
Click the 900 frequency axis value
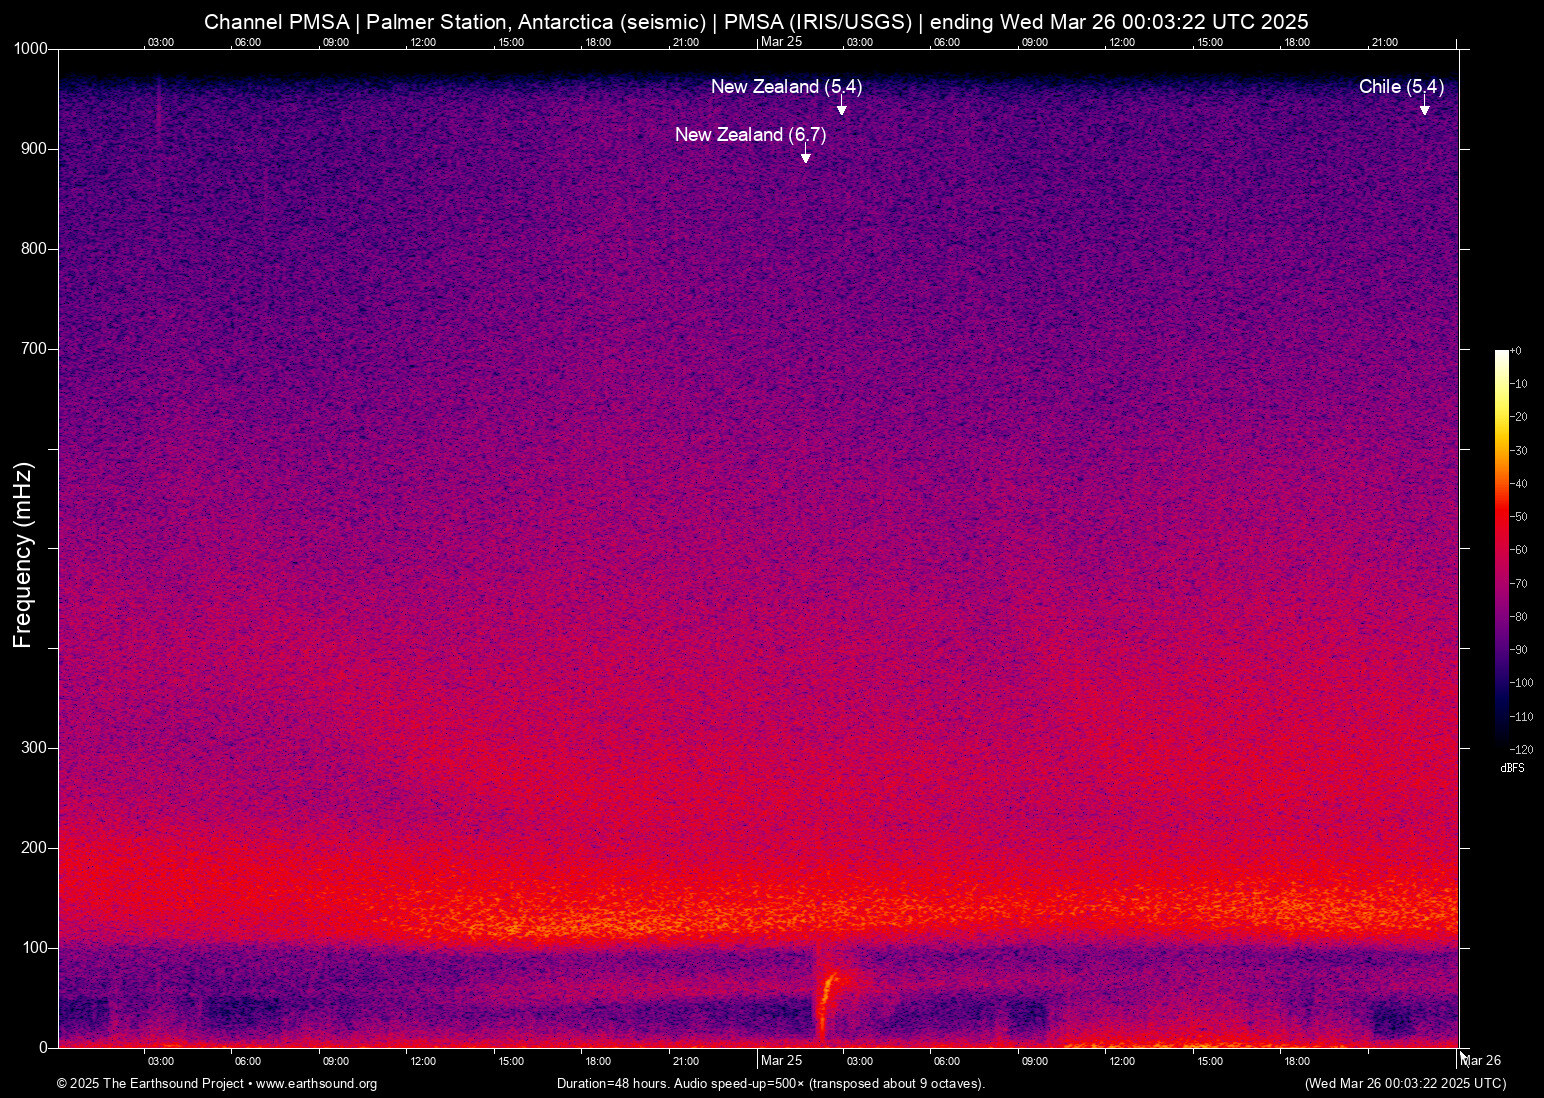tap(34, 149)
